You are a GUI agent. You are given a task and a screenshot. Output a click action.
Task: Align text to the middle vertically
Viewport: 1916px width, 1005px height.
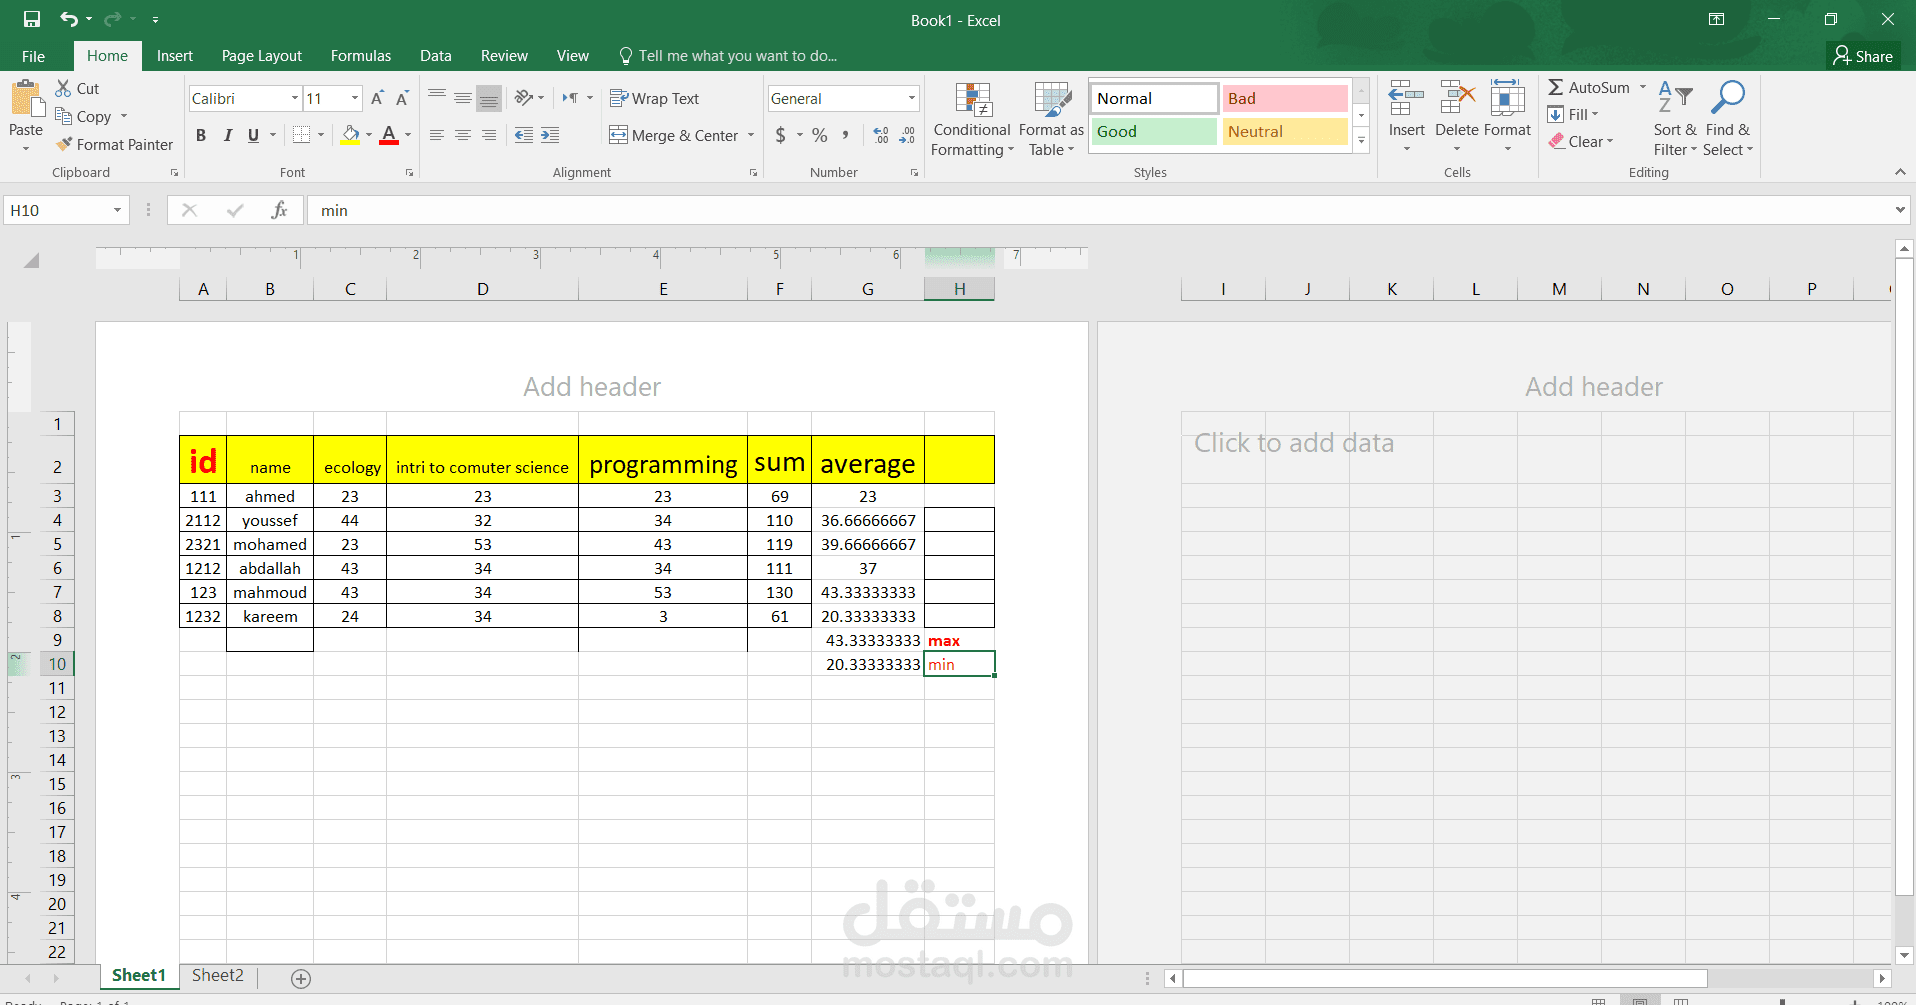[463, 97]
